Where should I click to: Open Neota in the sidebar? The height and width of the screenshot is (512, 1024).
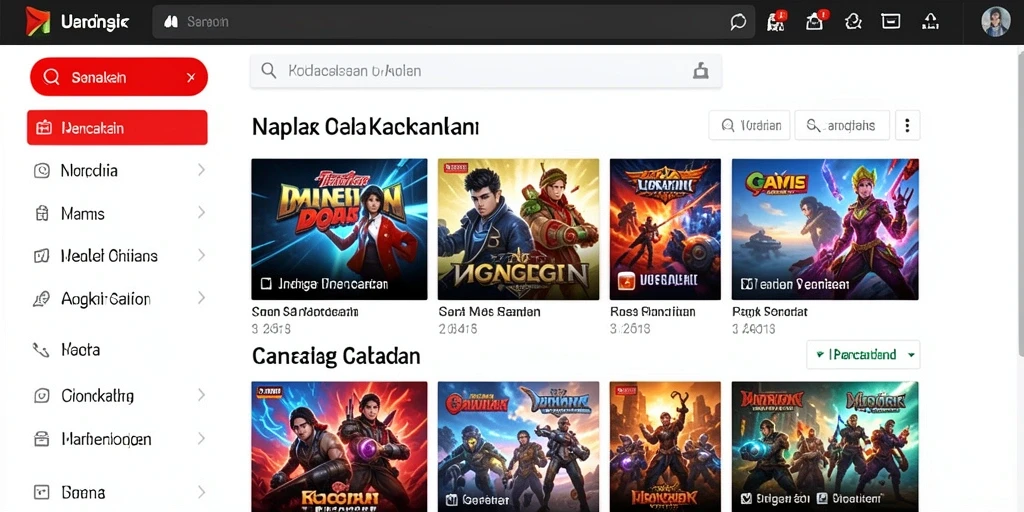pos(80,350)
